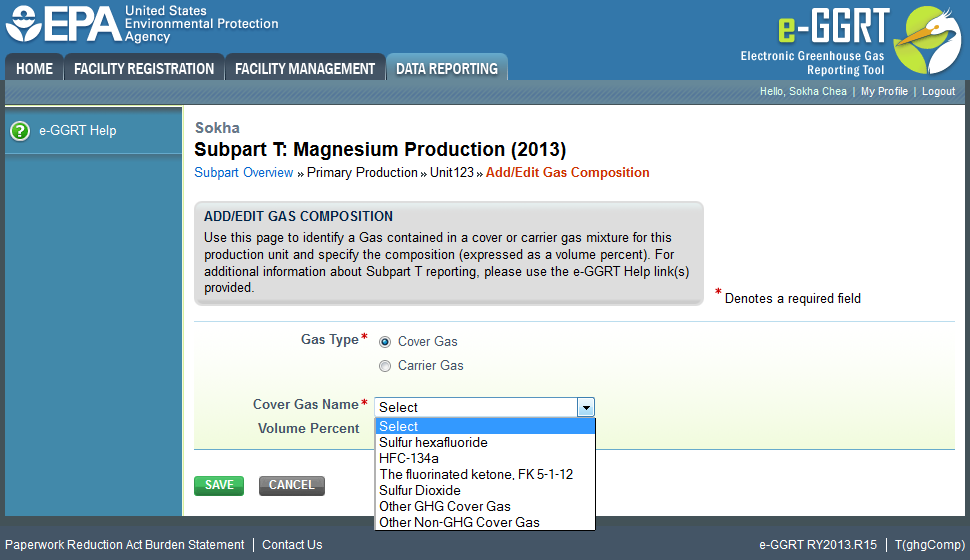Open the Paperwork Reduction Act Burden Statement link
970x560 pixels.
[x=124, y=545]
